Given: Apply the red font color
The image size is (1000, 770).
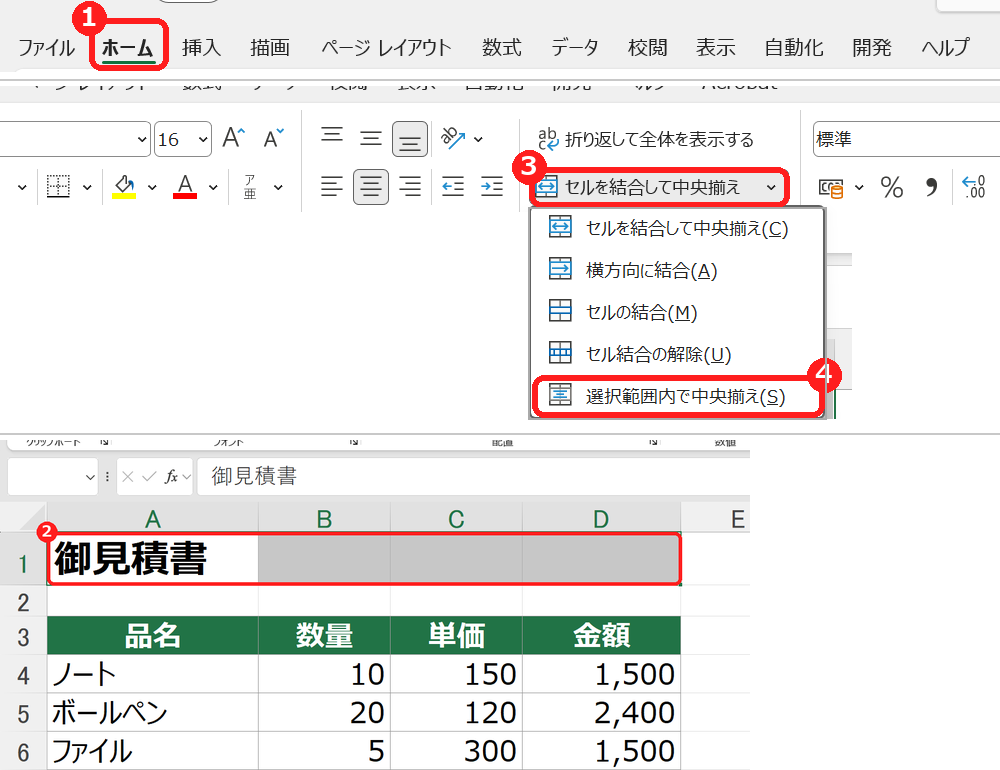Looking at the screenshot, I should tap(185, 187).
